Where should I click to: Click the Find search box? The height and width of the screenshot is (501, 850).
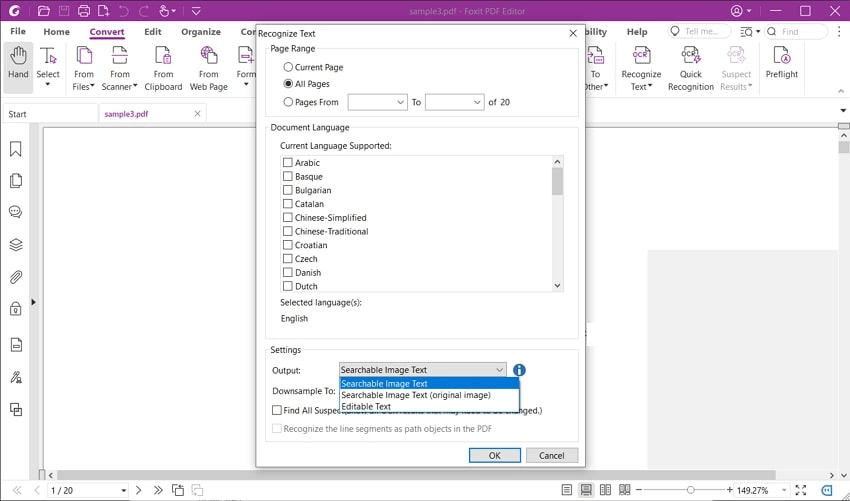796,31
